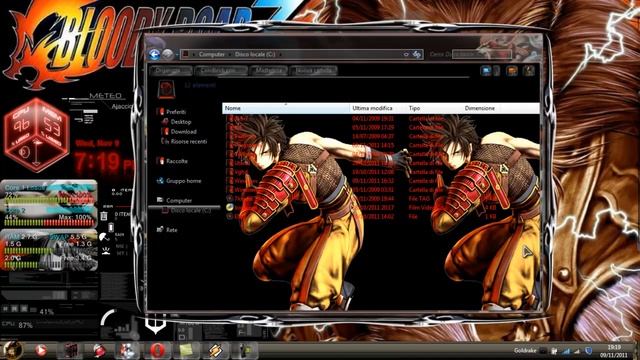Image resolution: width=640 pixels, height=360 pixels.
Task: Refresh the folder with the refresh icon
Action: [417, 54]
